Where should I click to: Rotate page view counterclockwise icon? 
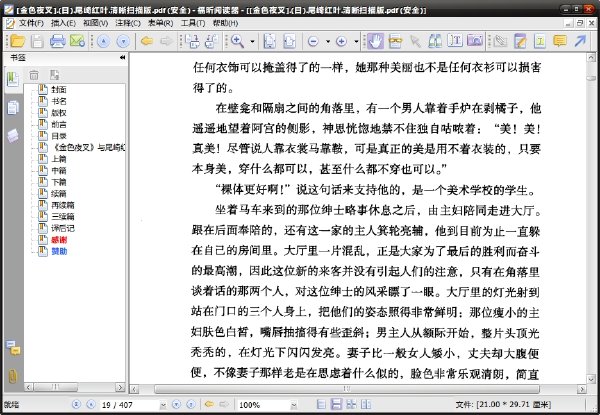(x=212, y=41)
